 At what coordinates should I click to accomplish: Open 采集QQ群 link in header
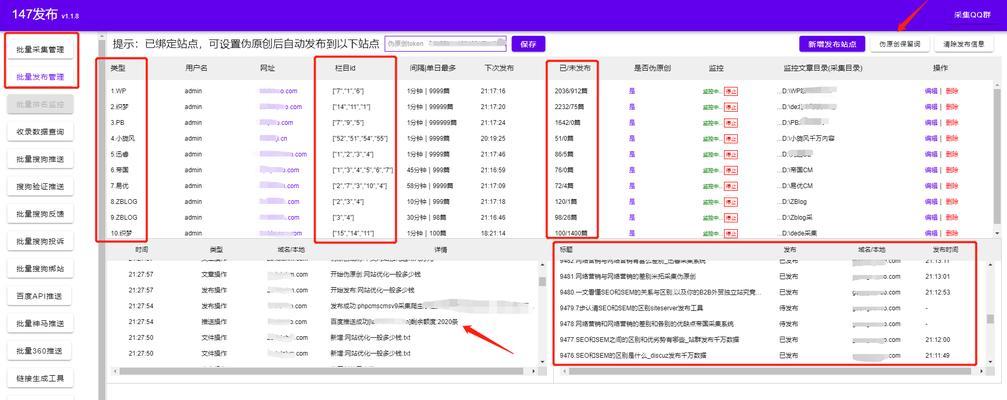(974, 14)
